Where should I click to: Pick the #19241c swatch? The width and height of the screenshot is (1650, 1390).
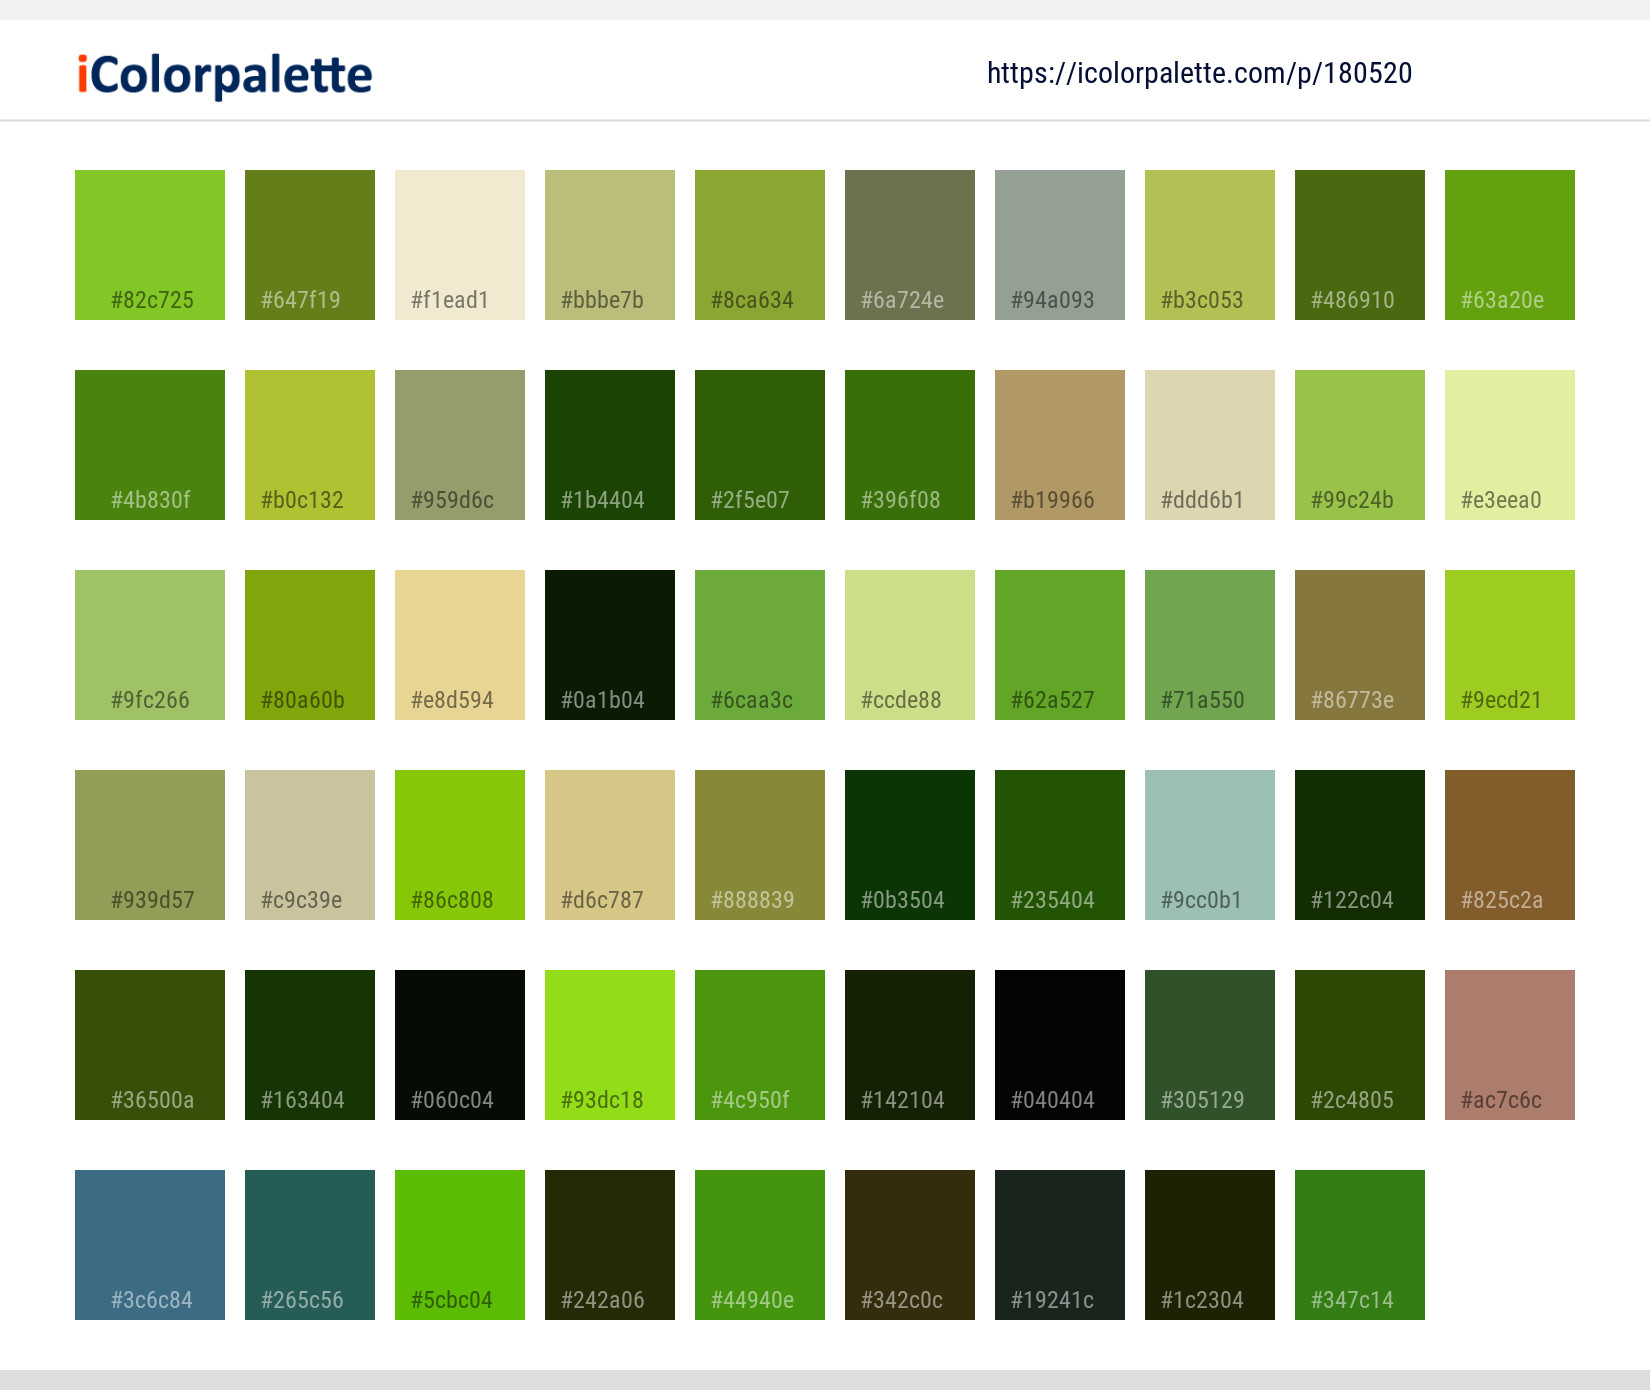pos(1060,1245)
